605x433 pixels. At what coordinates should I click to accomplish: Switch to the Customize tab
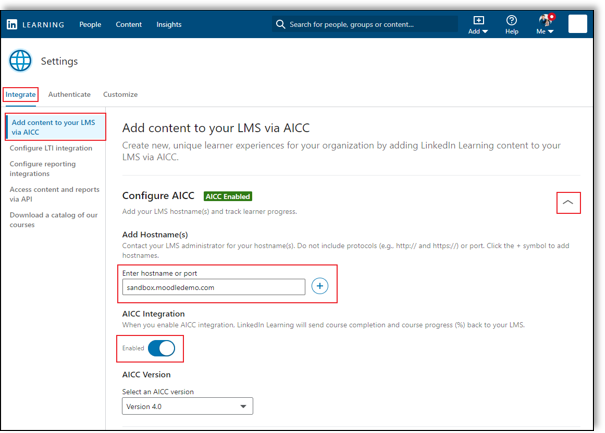120,95
